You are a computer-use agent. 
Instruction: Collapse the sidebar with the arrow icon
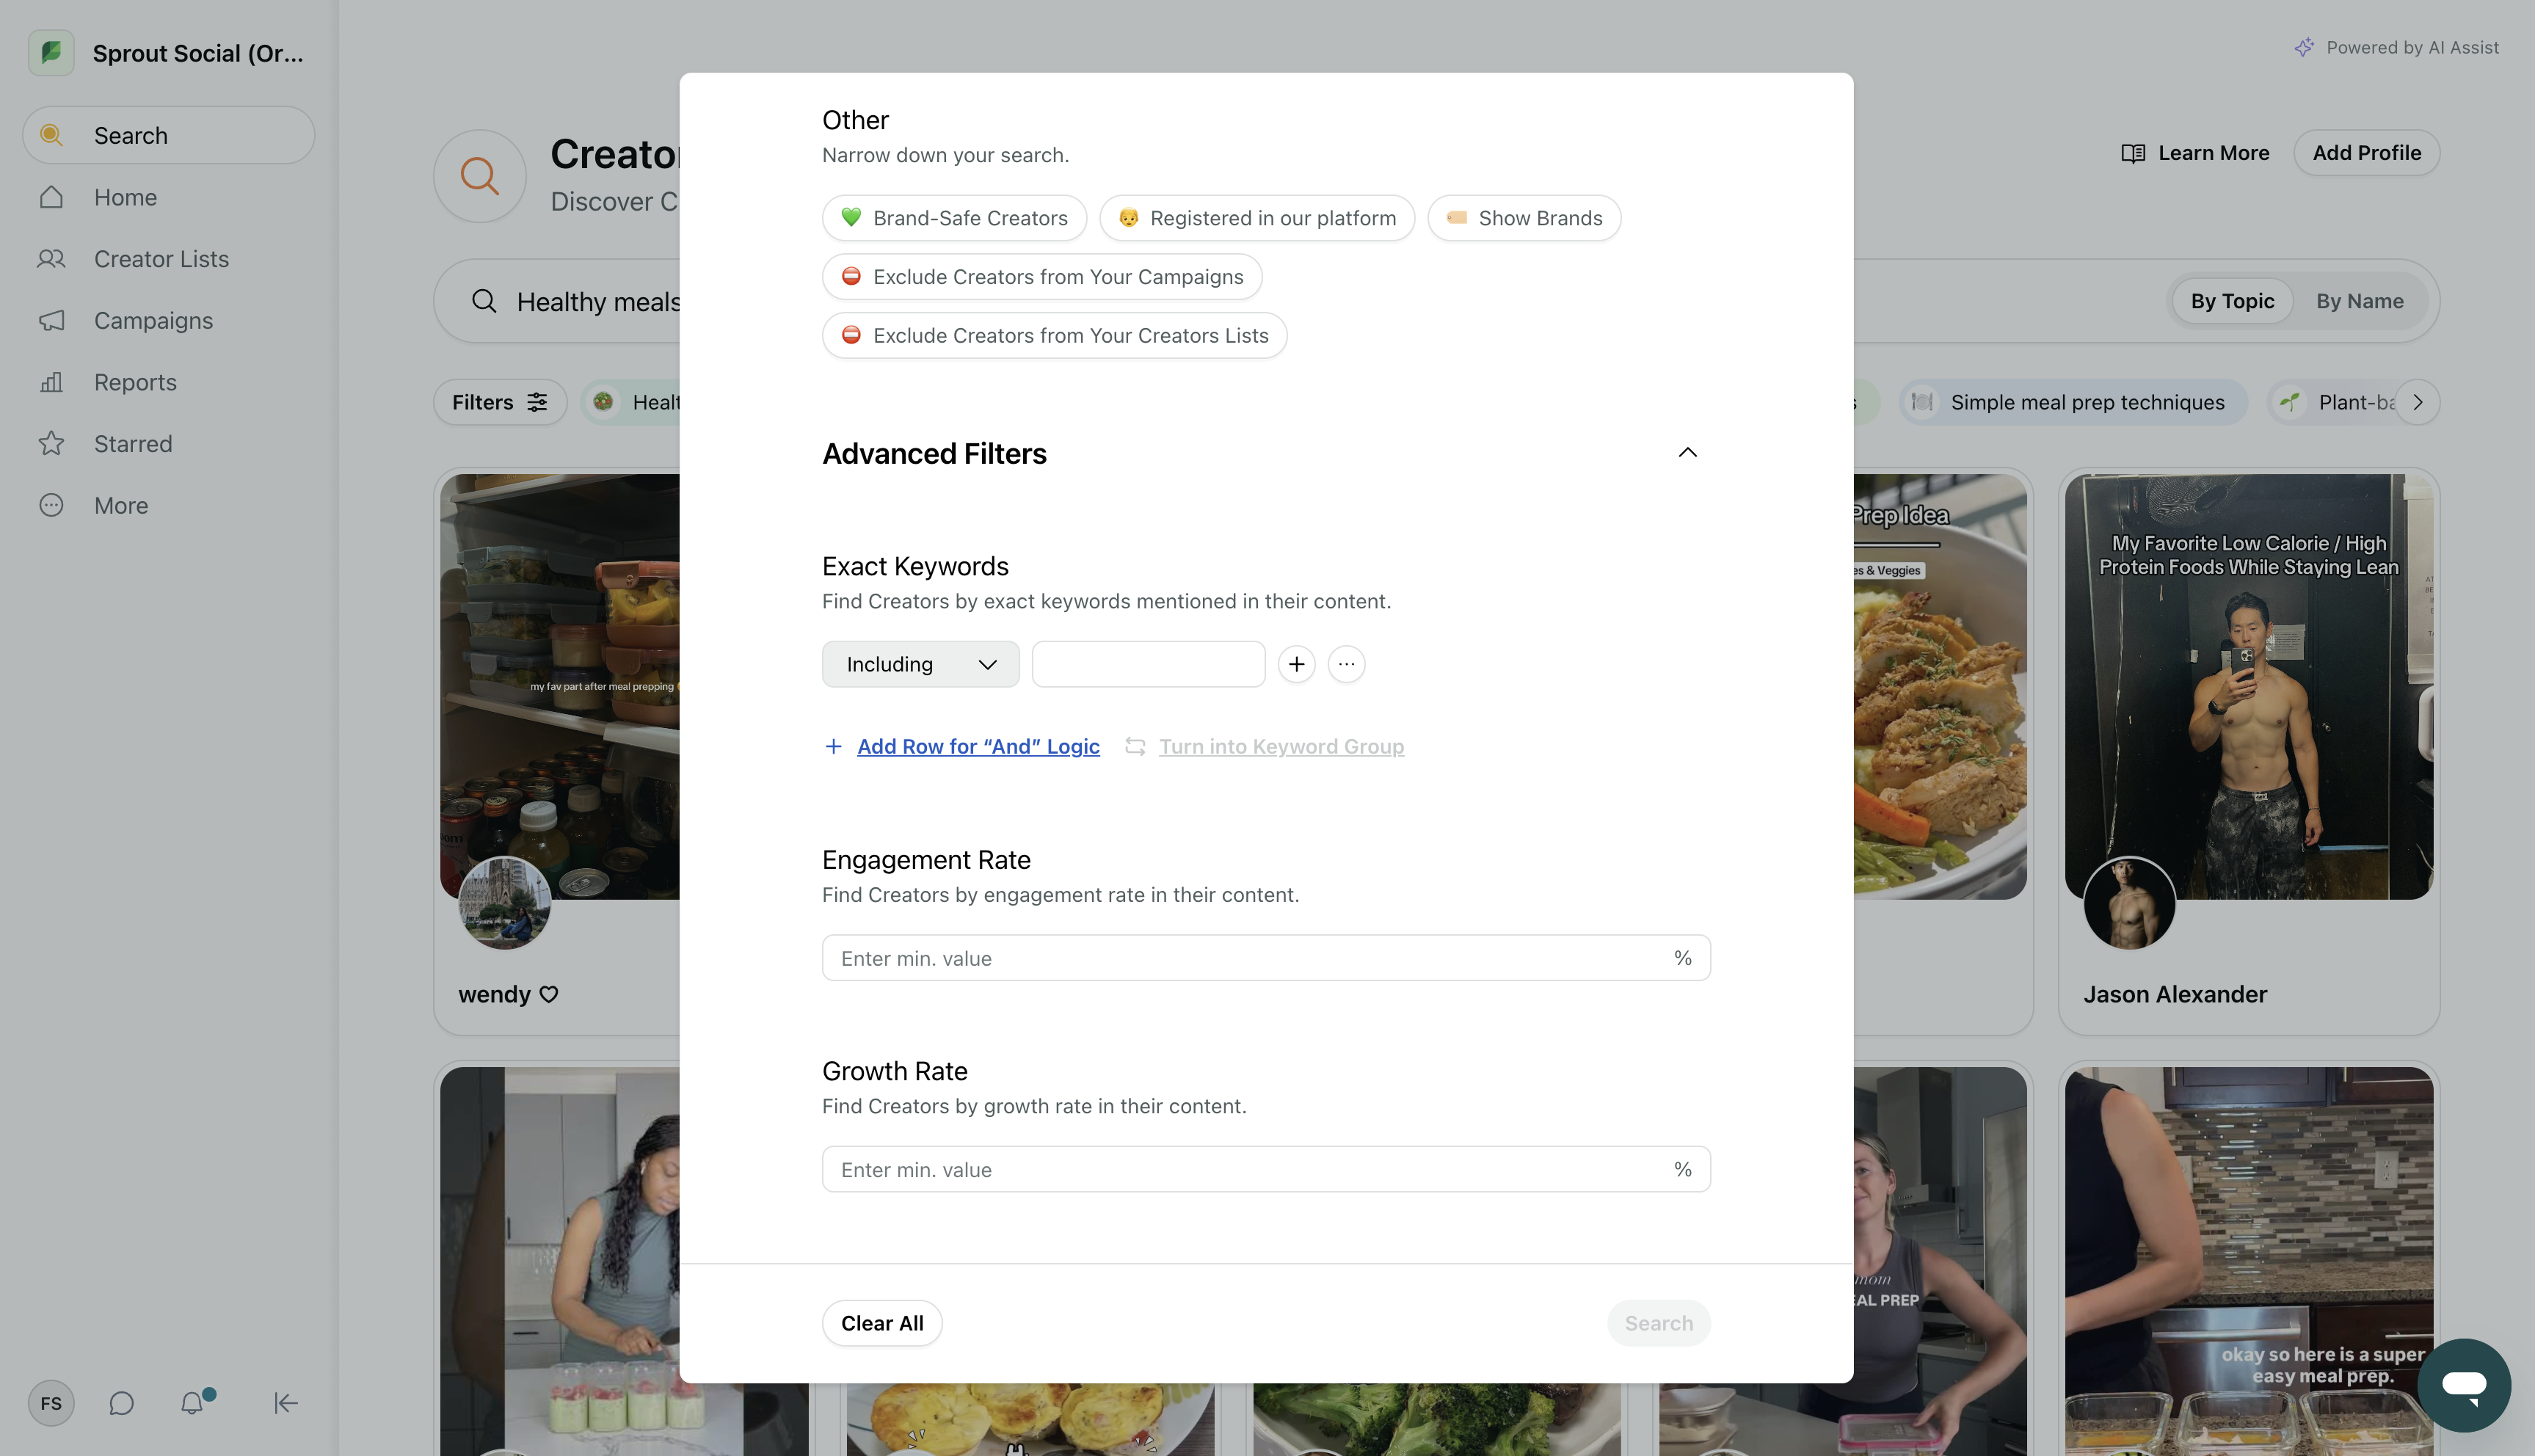point(285,1403)
